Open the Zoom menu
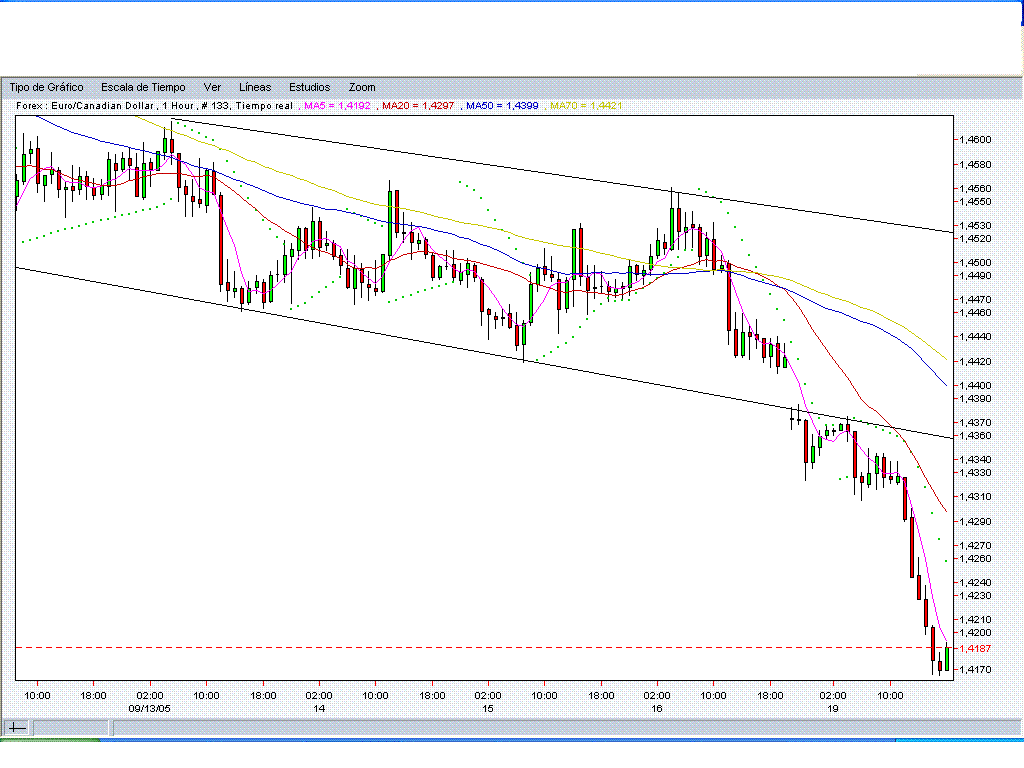Viewport: 1024px width, 768px height. [x=362, y=88]
